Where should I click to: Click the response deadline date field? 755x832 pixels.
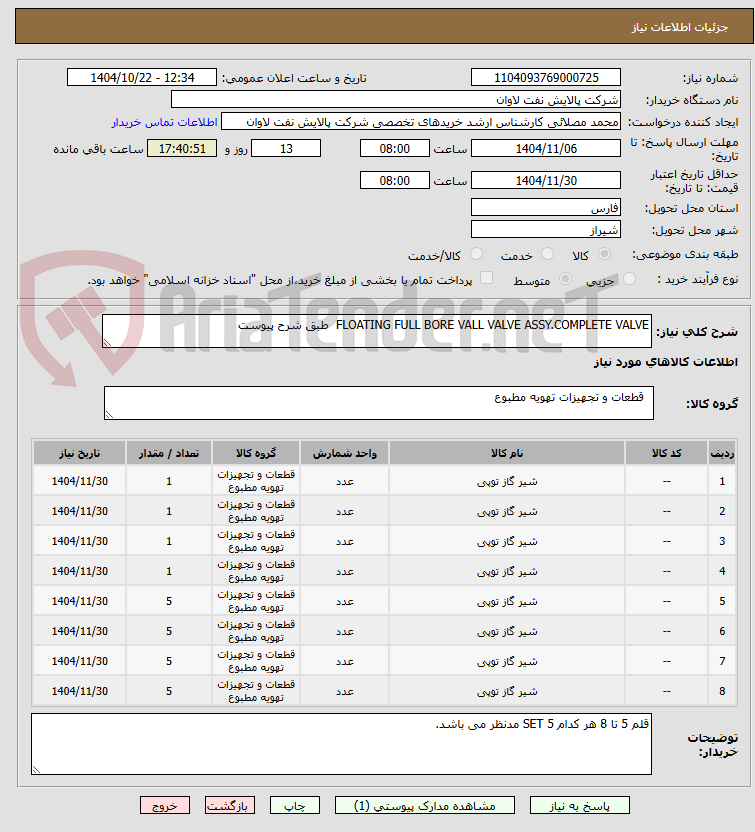click(545, 149)
